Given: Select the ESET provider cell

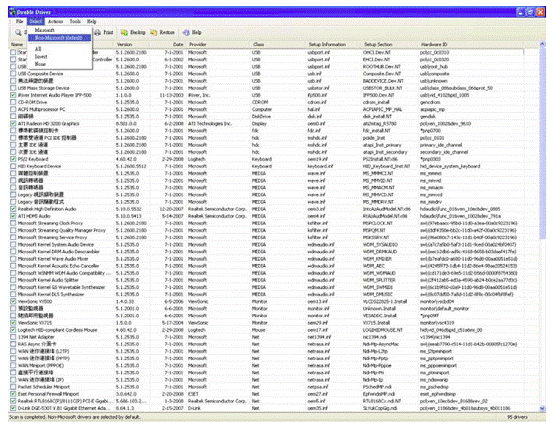Looking at the screenshot, I should pos(193,394).
